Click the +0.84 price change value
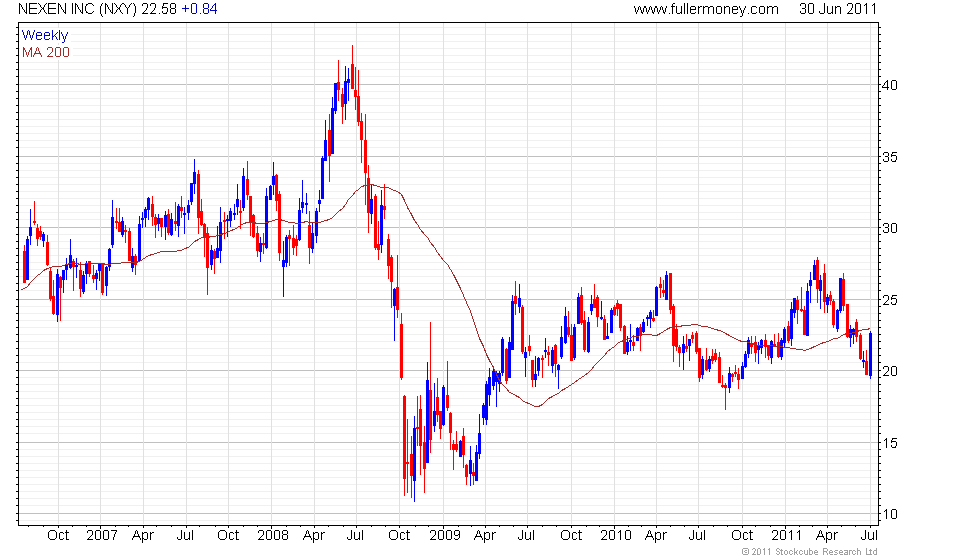Screen dimensions: 960x560 point(199,9)
